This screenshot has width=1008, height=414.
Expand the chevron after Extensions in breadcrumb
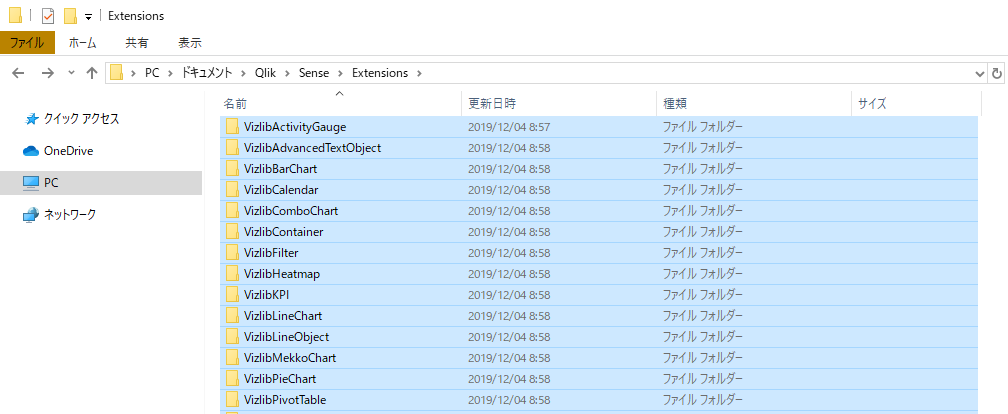(x=419, y=73)
